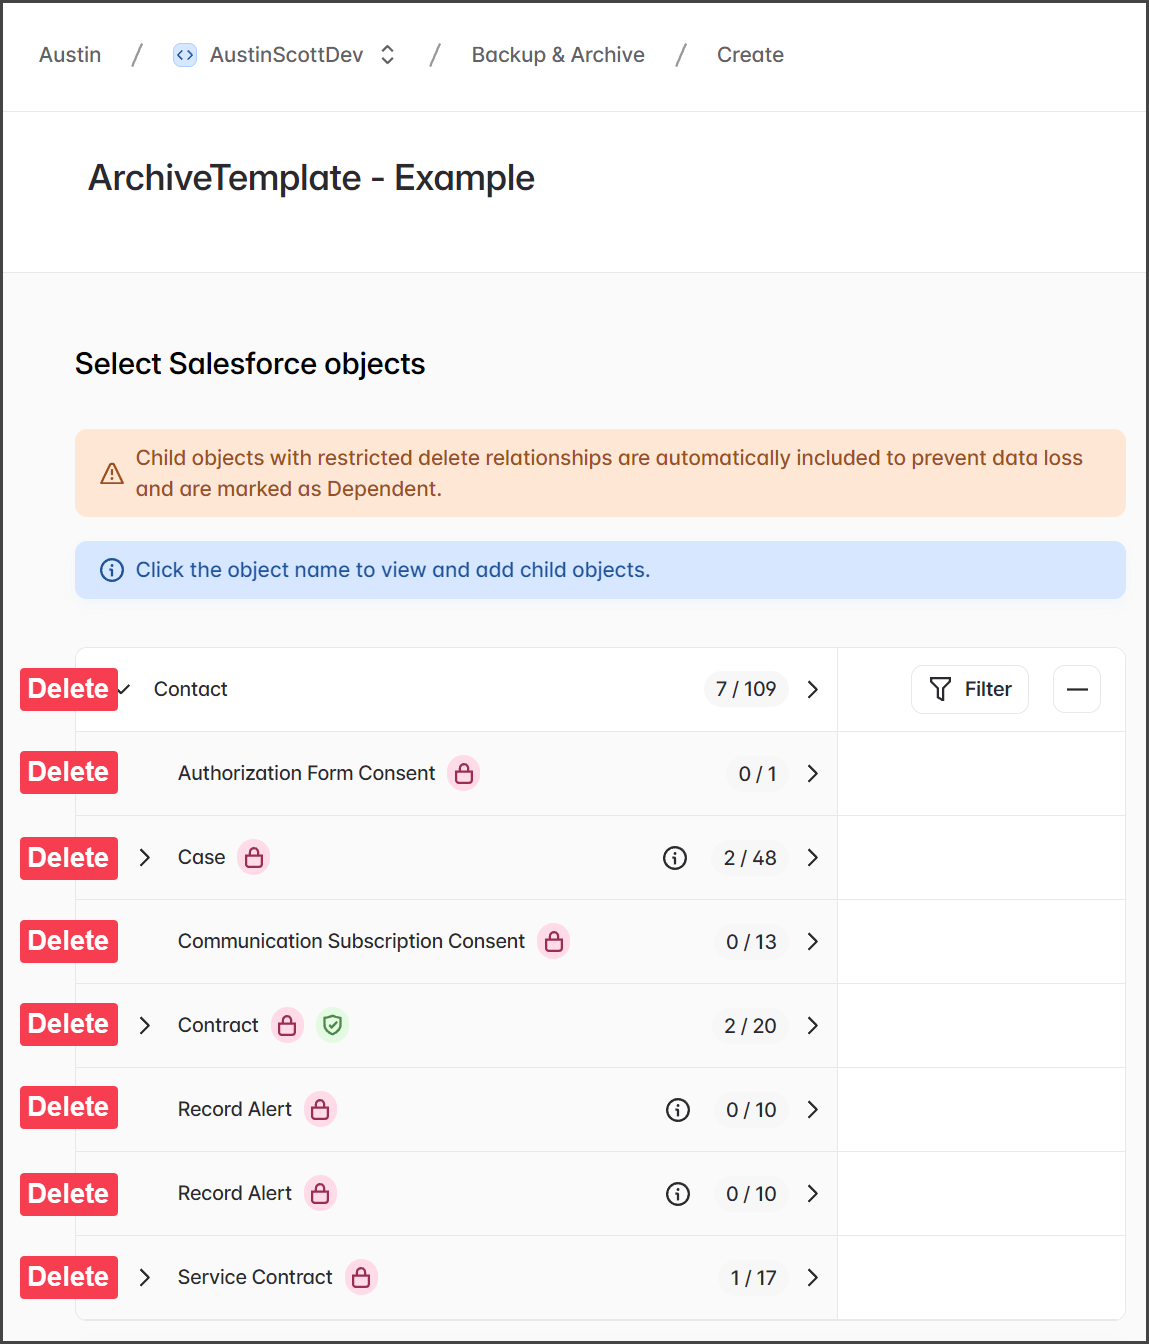Click the warning triangle in the orange banner
This screenshot has width=1149, height=1344.
pos(112,474)
